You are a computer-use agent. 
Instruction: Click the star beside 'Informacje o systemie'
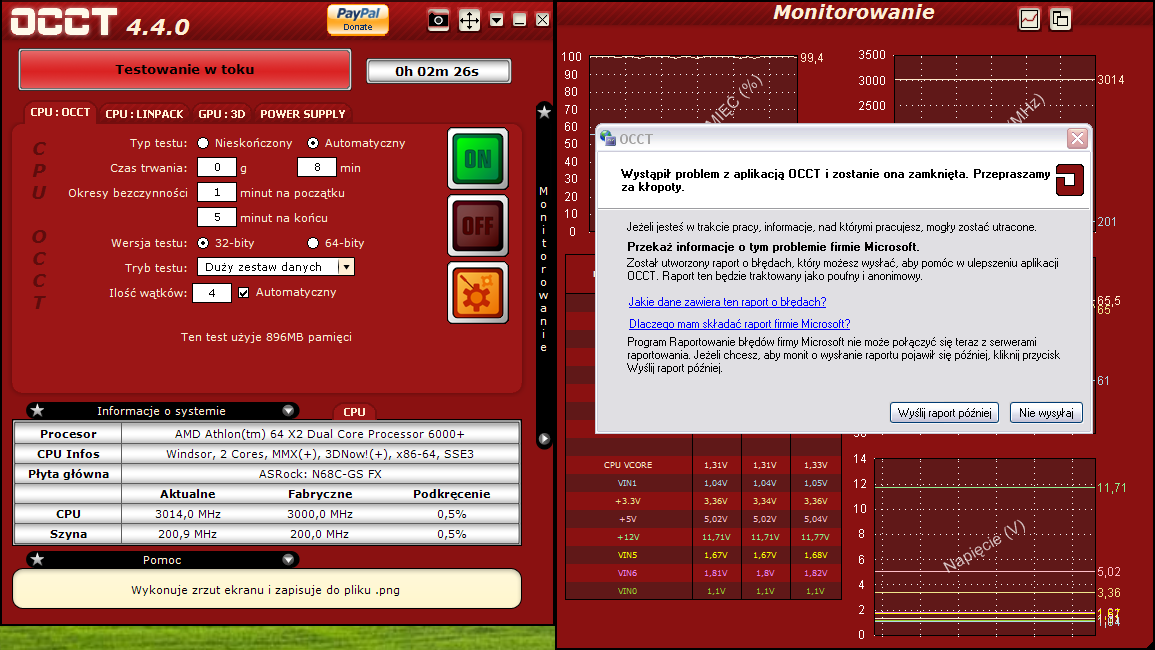38,410
